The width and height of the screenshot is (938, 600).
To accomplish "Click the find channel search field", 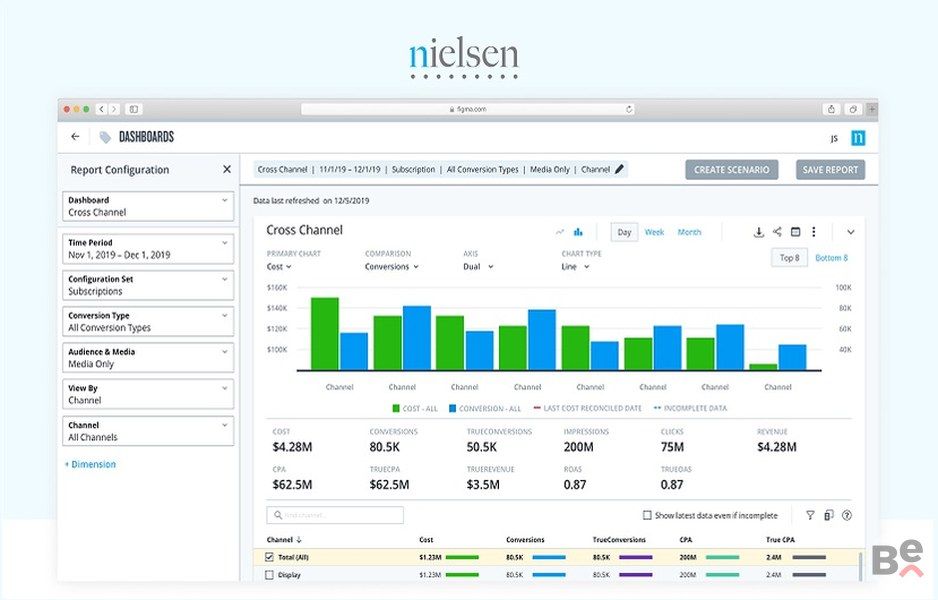I will tap(335, 515).
